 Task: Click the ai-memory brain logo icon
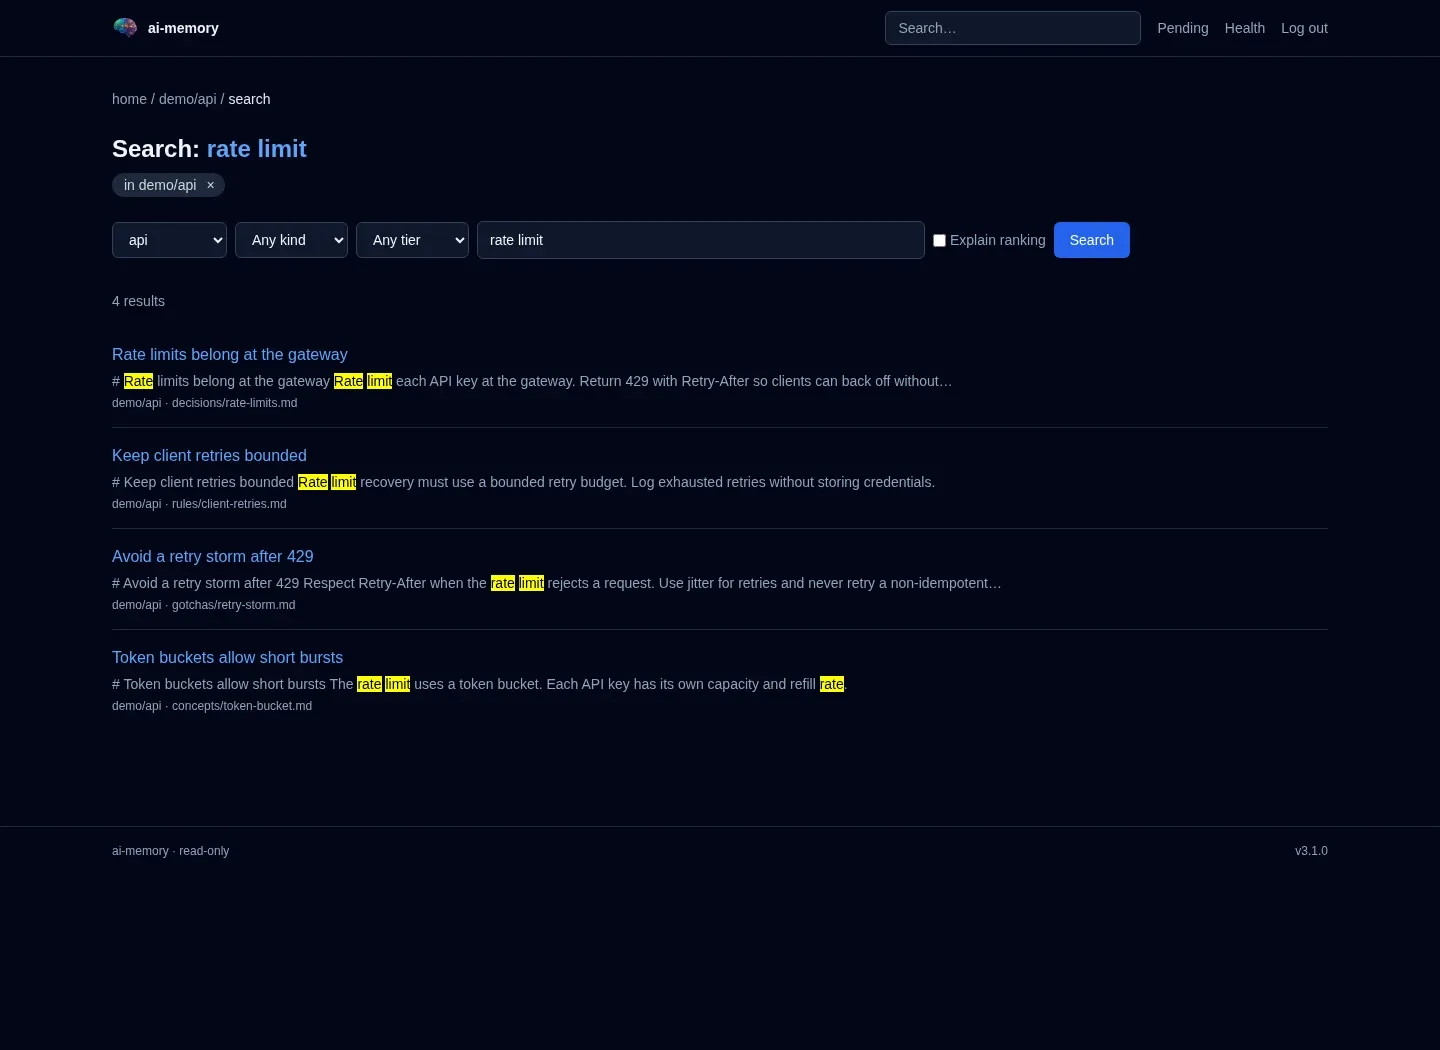(125, 28)
